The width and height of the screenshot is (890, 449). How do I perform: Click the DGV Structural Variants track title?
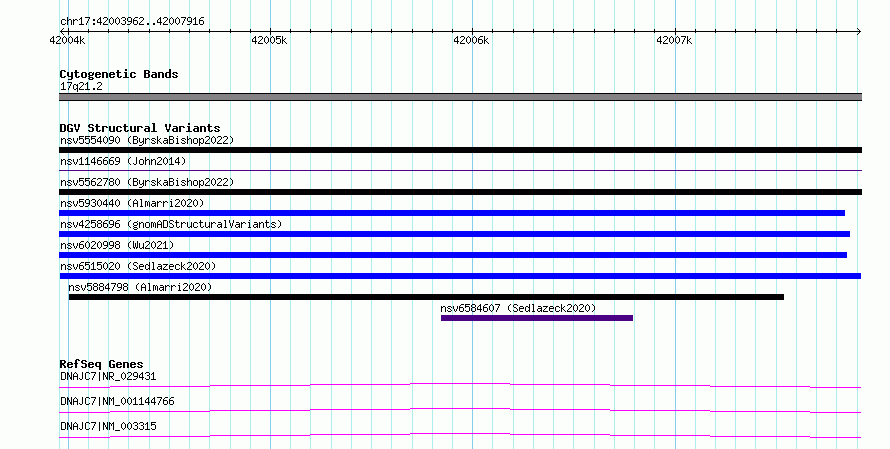[140, 128]
